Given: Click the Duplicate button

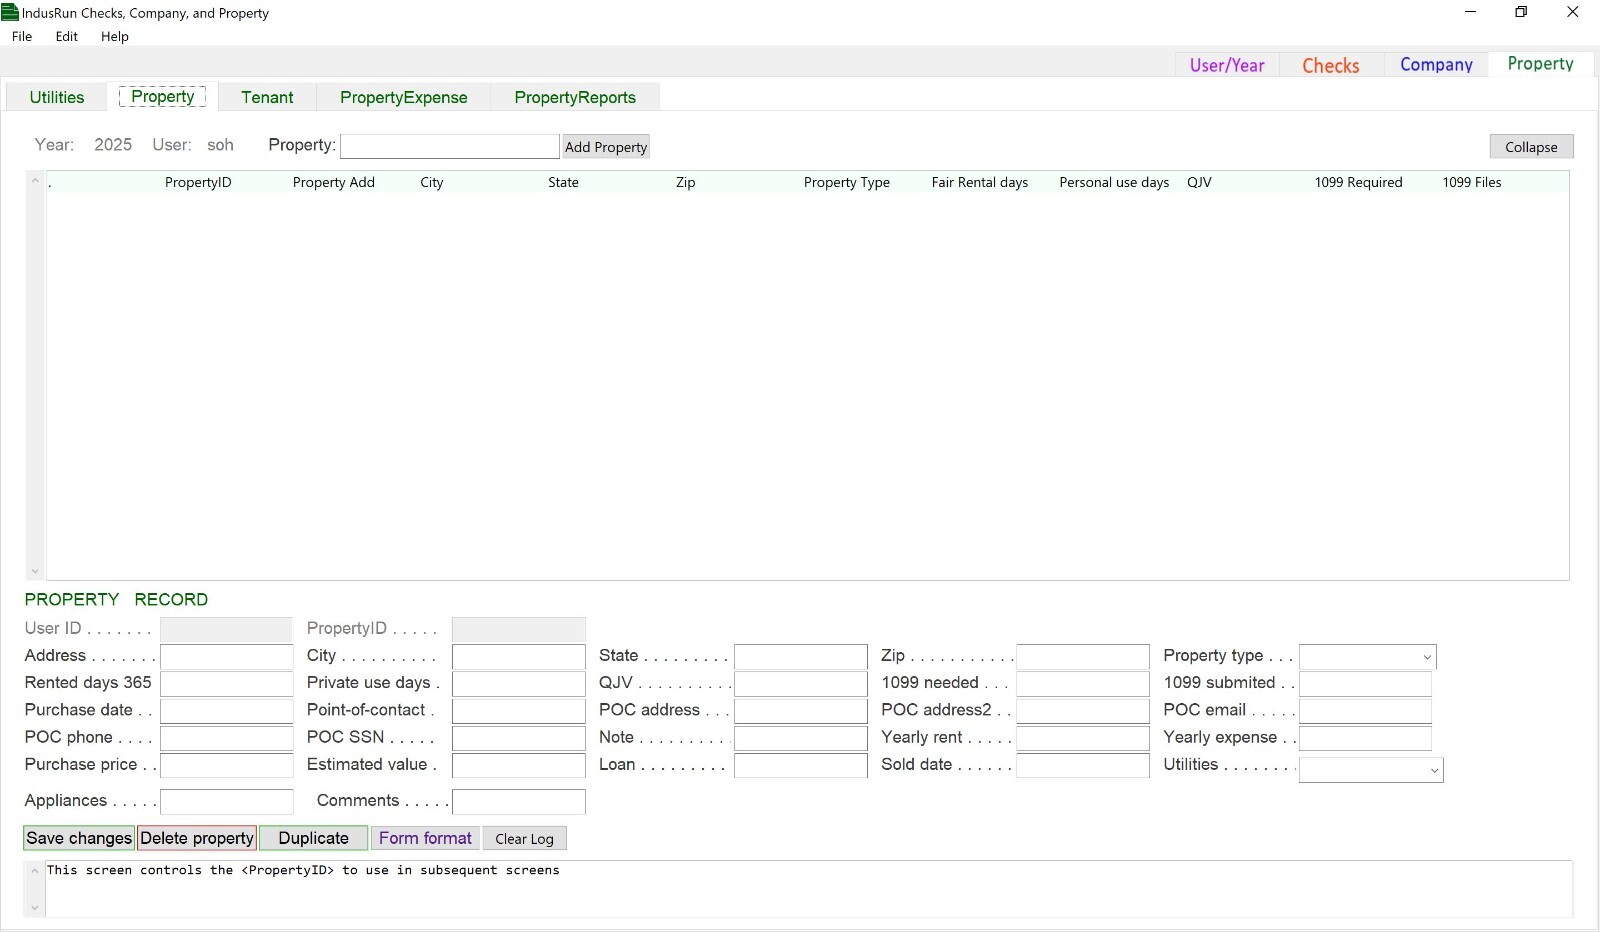Looking at the screenshot, I should coord(314,838).
